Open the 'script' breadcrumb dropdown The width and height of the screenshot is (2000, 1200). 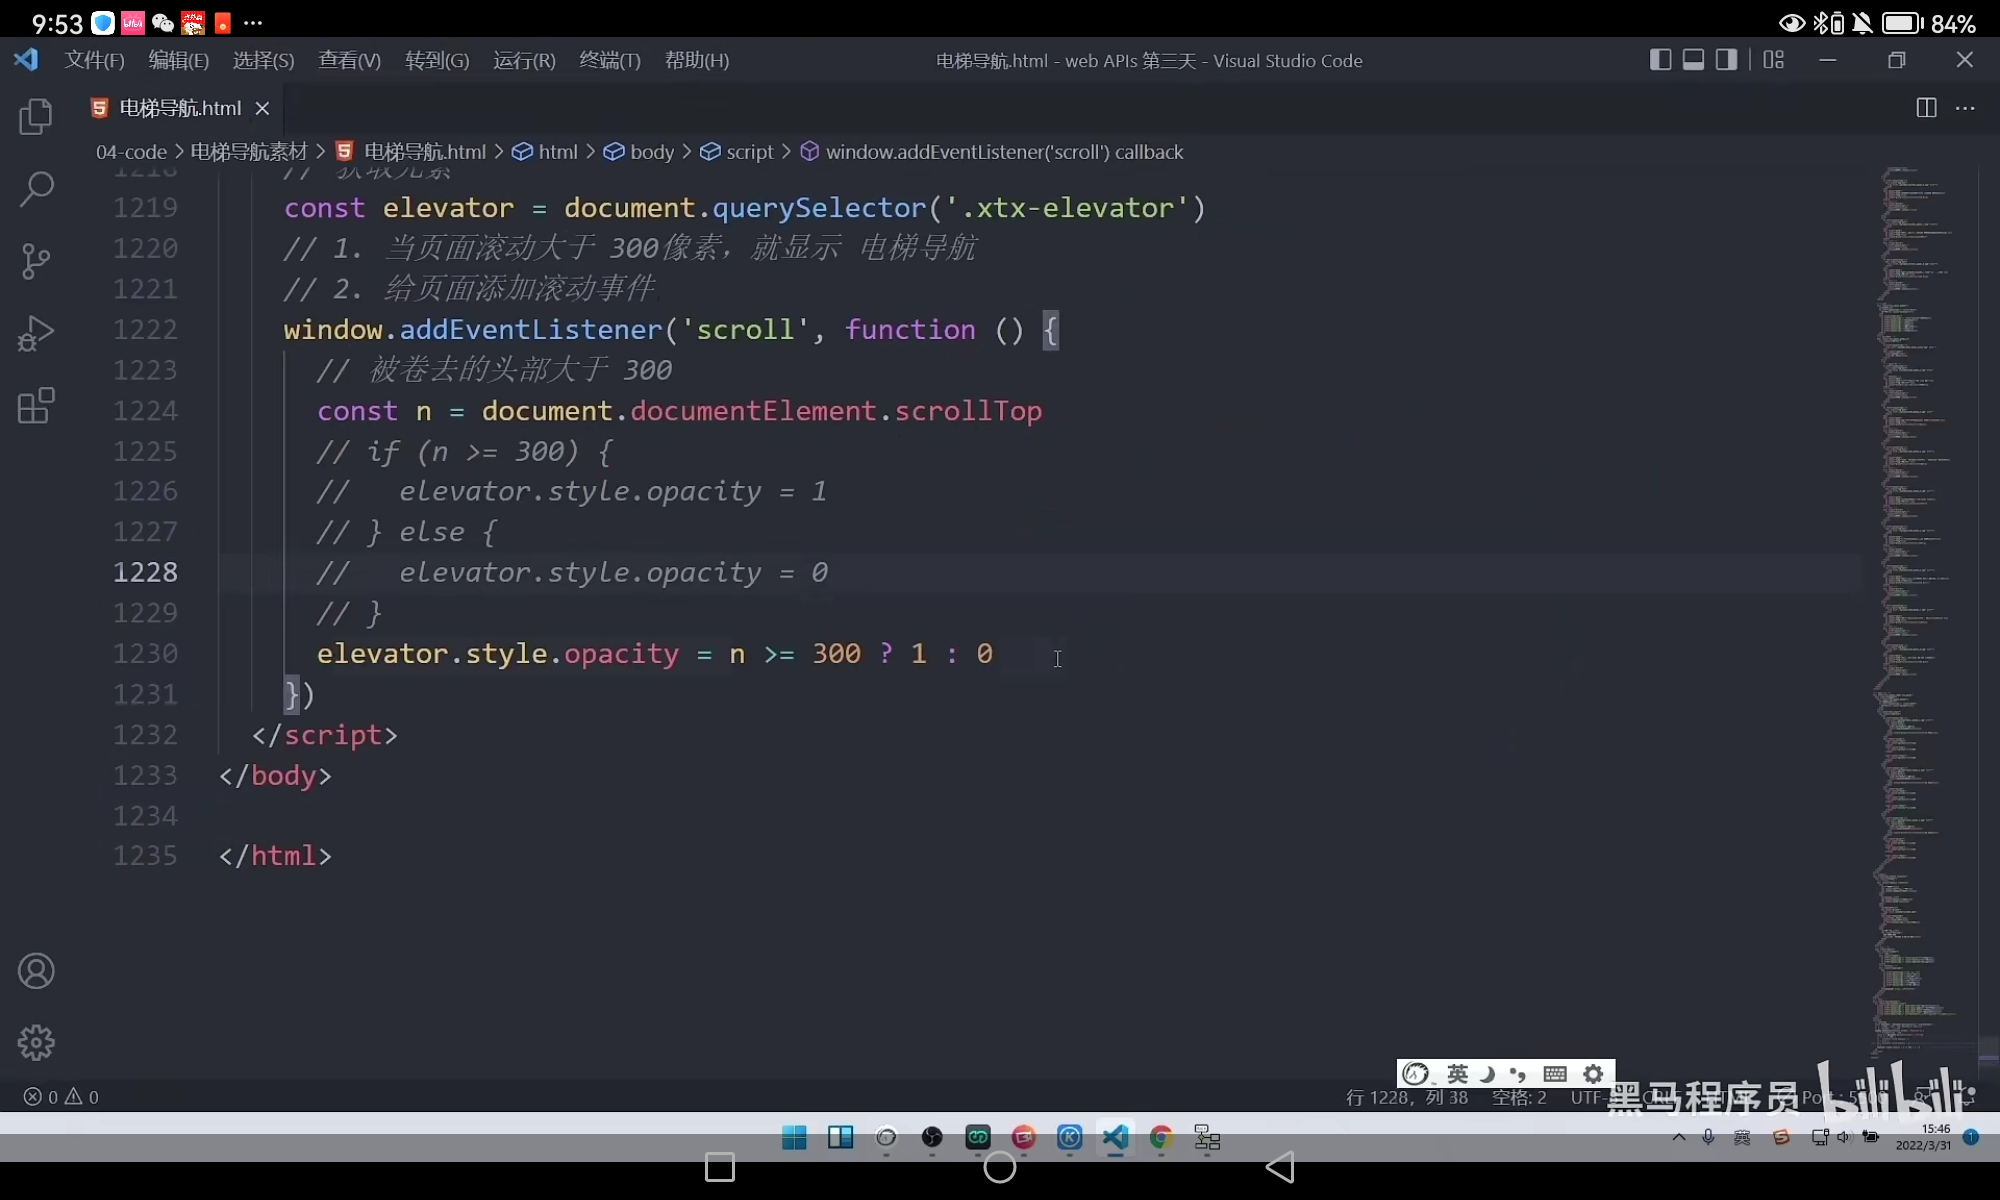pos(748,152)
